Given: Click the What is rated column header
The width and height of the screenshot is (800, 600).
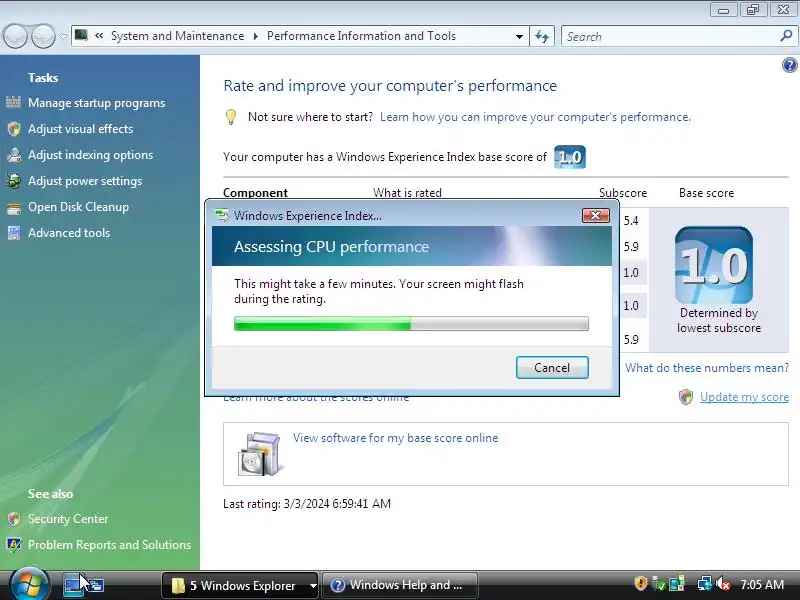Looking at the screenshot, I should point(407,193).
